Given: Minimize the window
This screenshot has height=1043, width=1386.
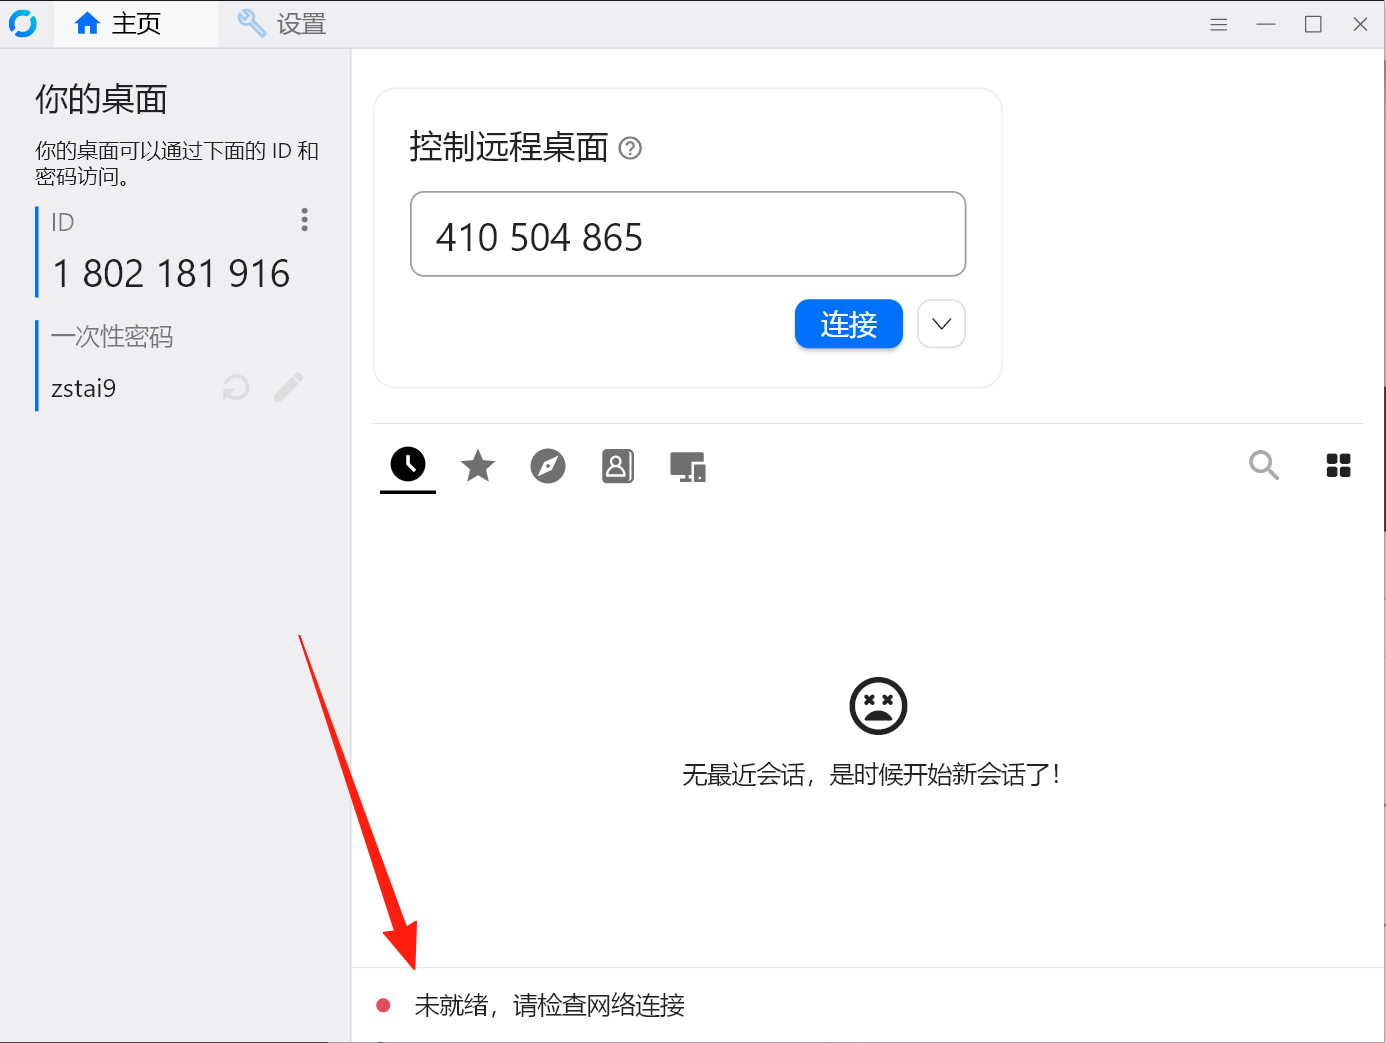Looking at the screenshot, I should [1266, 24].
